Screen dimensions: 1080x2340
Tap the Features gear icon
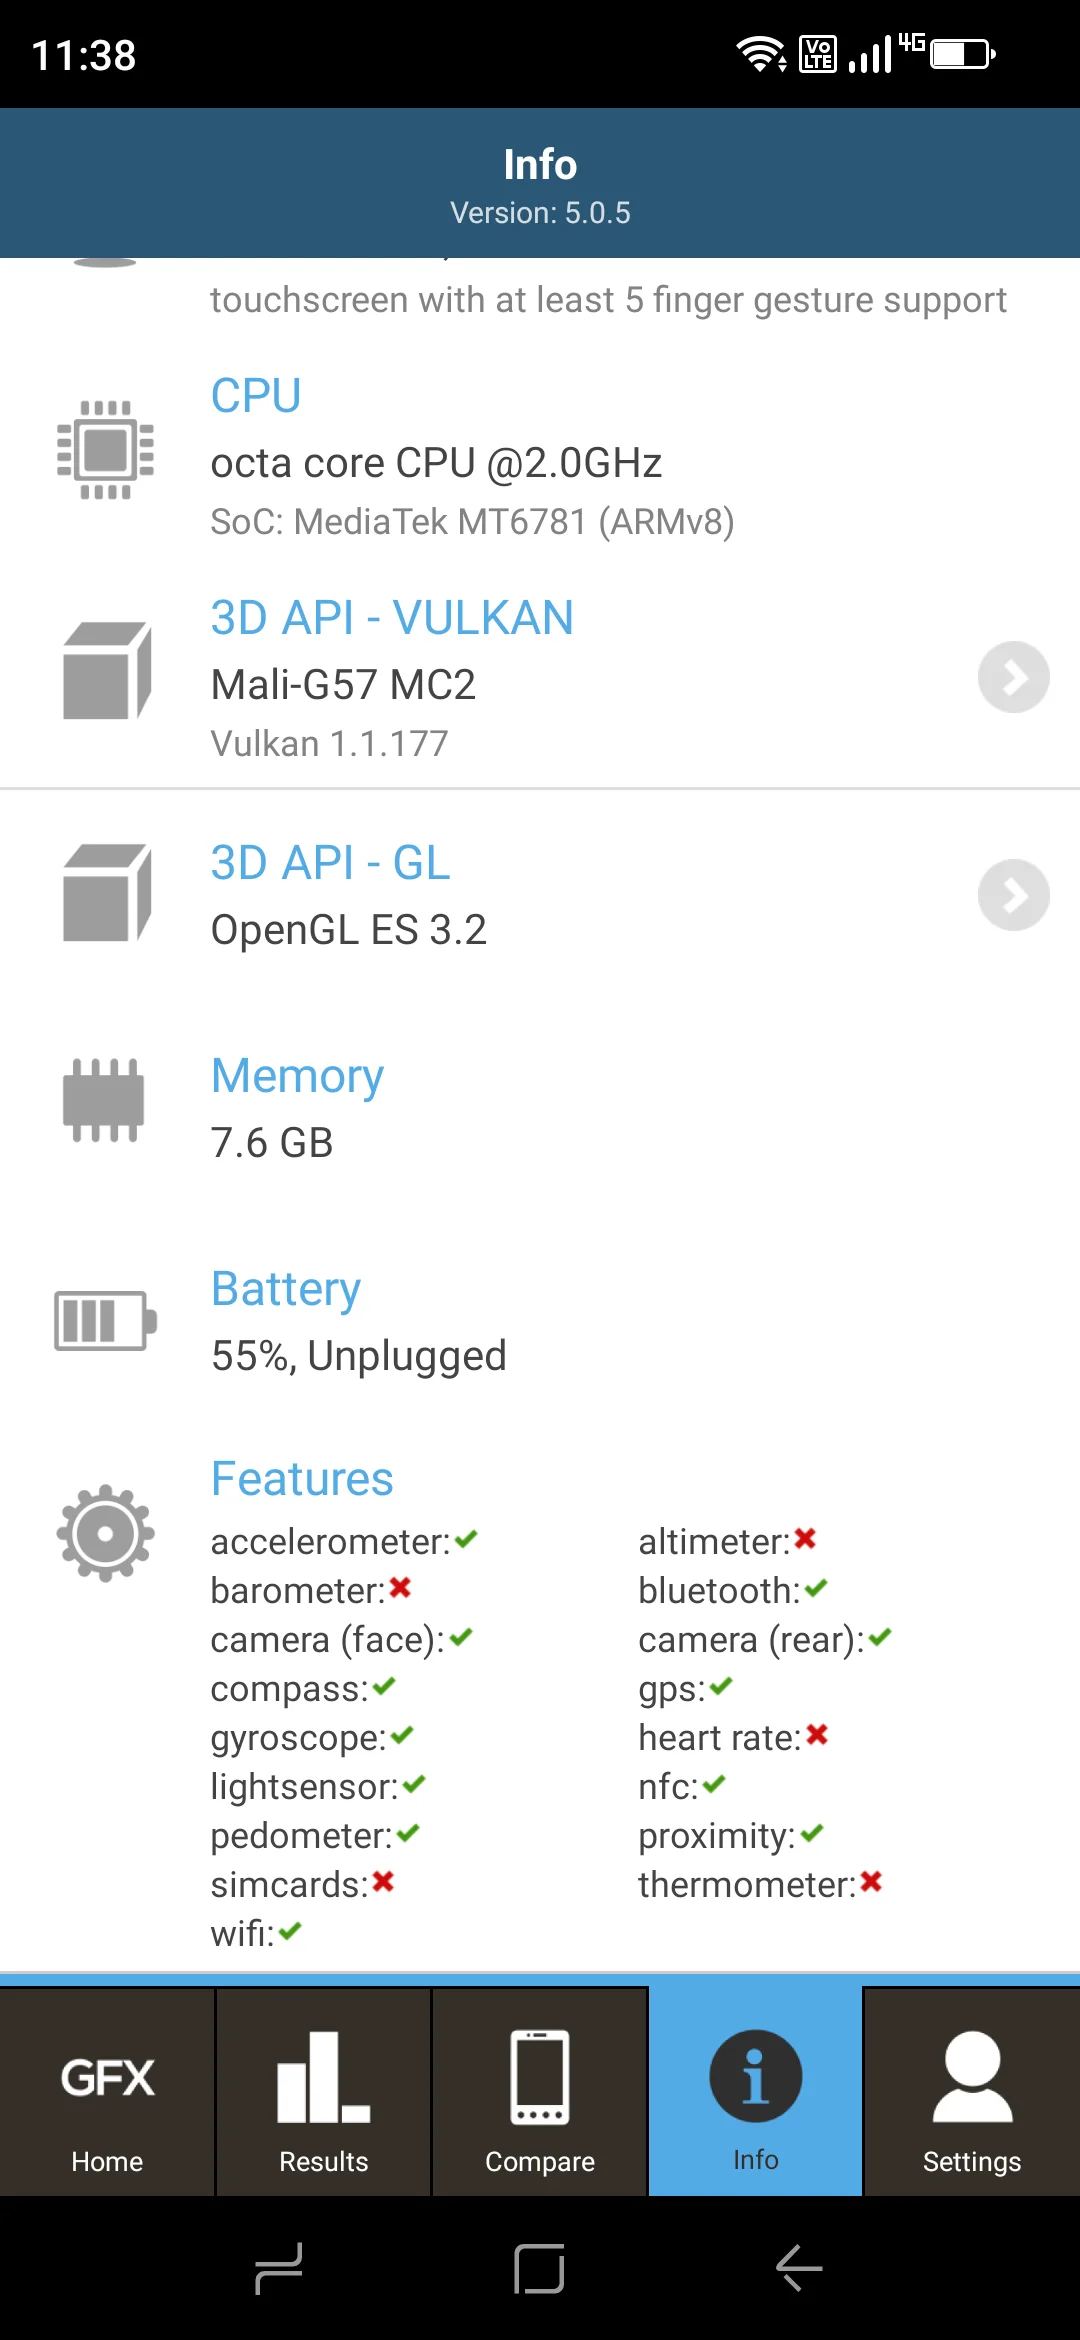click(x=105, y=1533)
